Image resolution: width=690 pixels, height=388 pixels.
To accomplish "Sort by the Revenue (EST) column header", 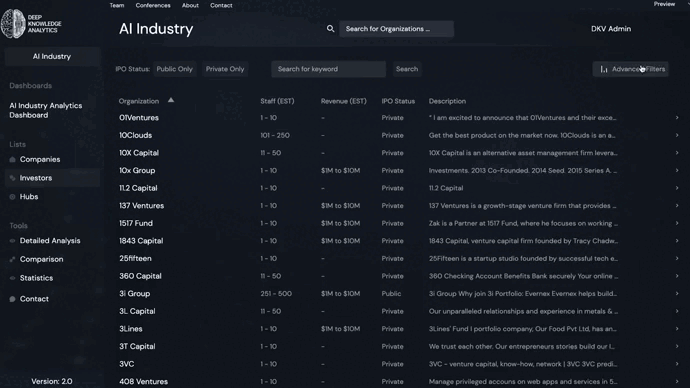I will (x=344, y=101).
